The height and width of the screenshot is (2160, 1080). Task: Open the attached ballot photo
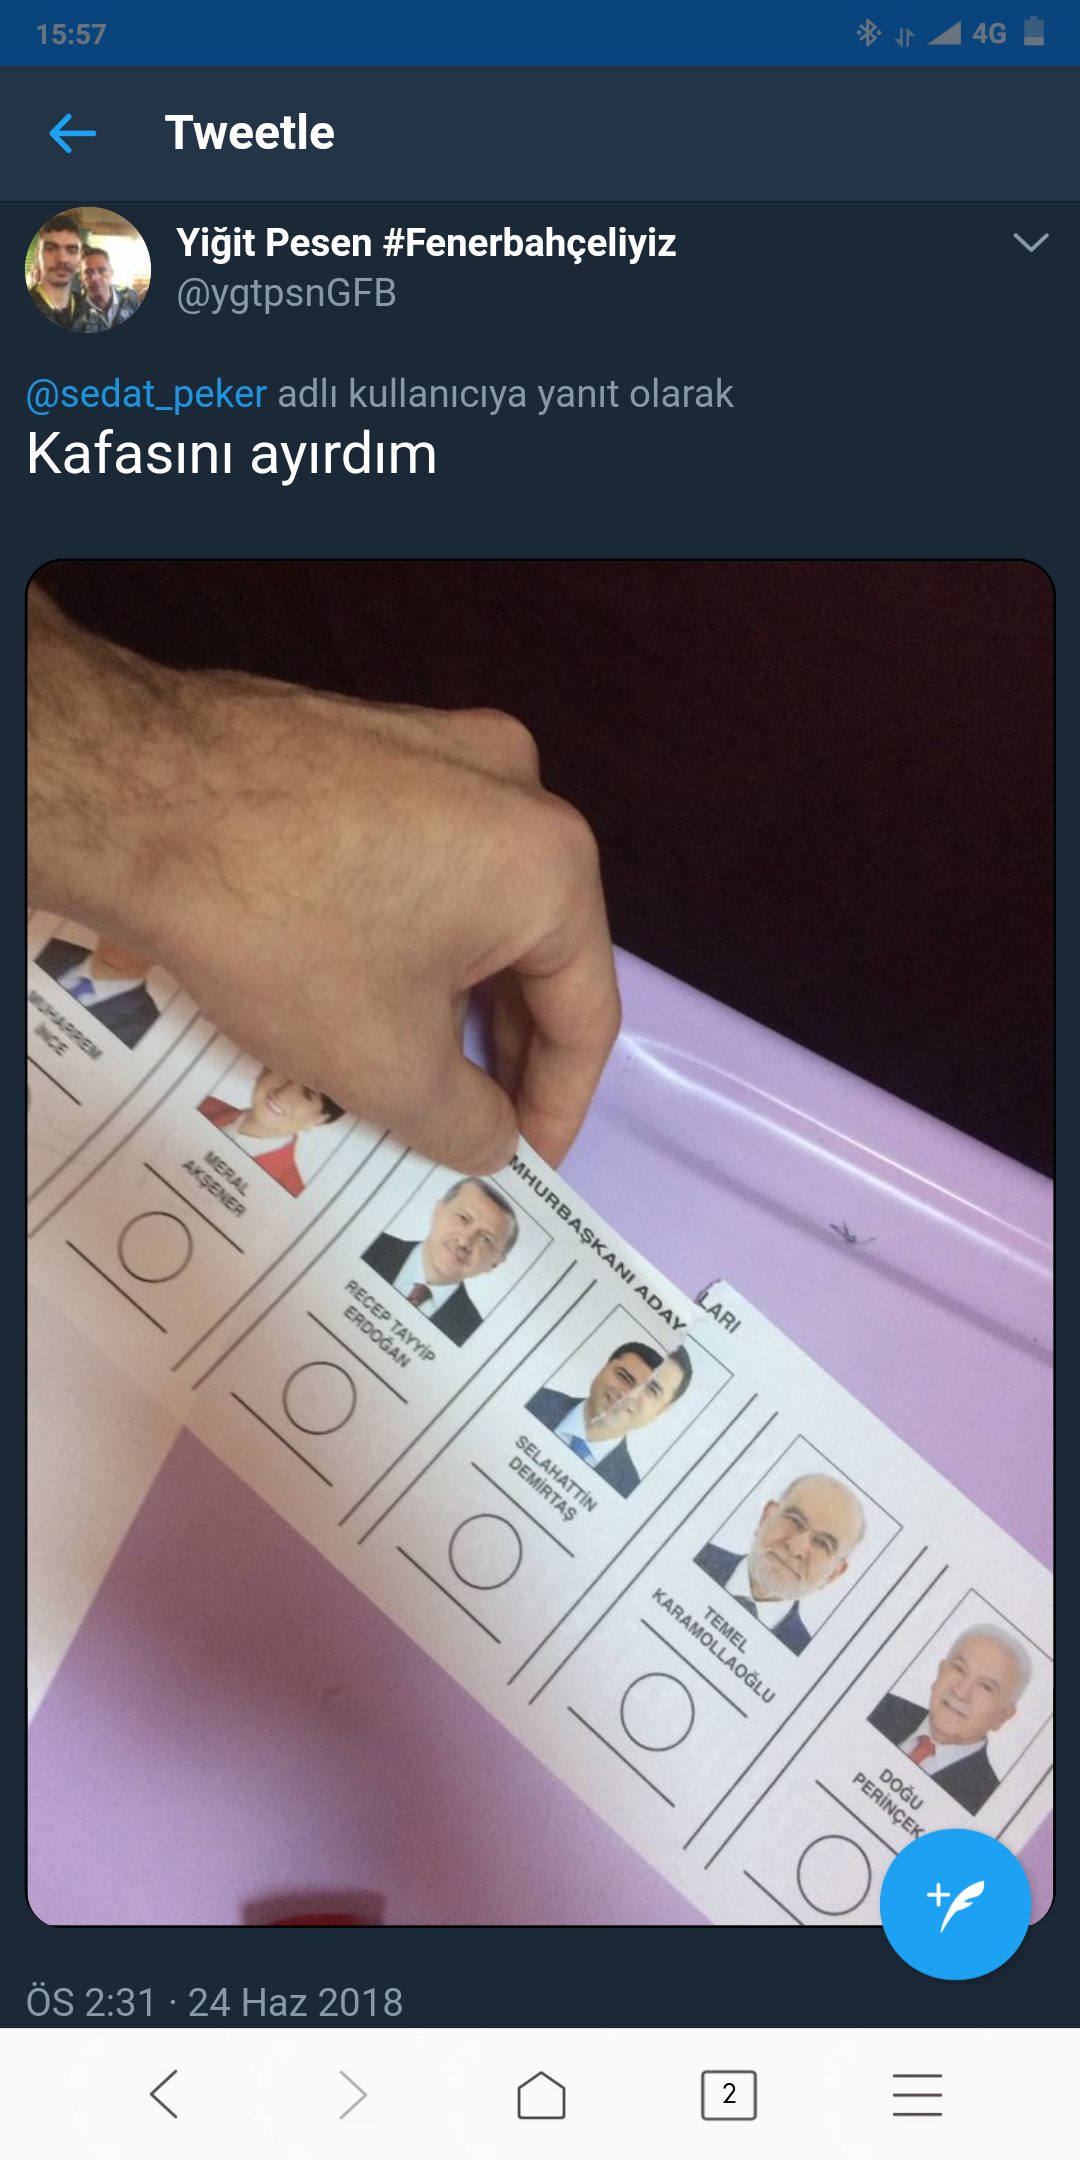point(540,1242)
